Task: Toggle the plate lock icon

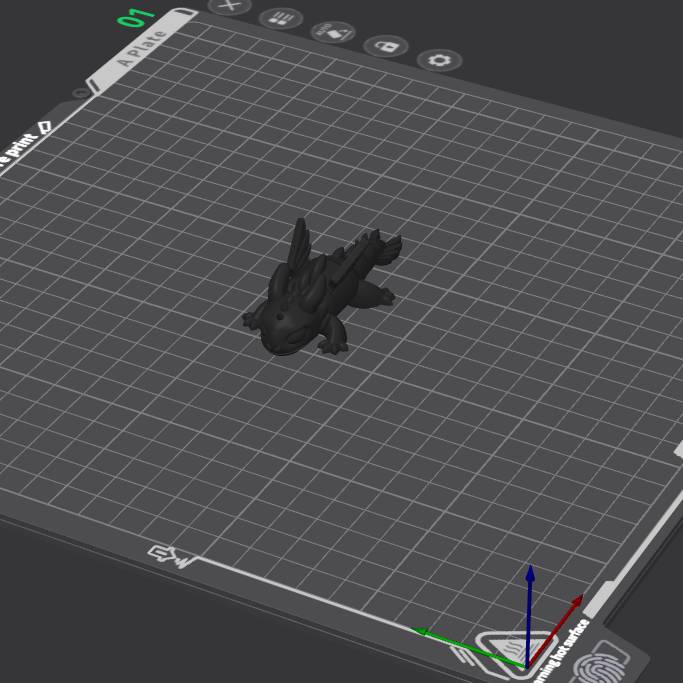Action: click(385, 46)
